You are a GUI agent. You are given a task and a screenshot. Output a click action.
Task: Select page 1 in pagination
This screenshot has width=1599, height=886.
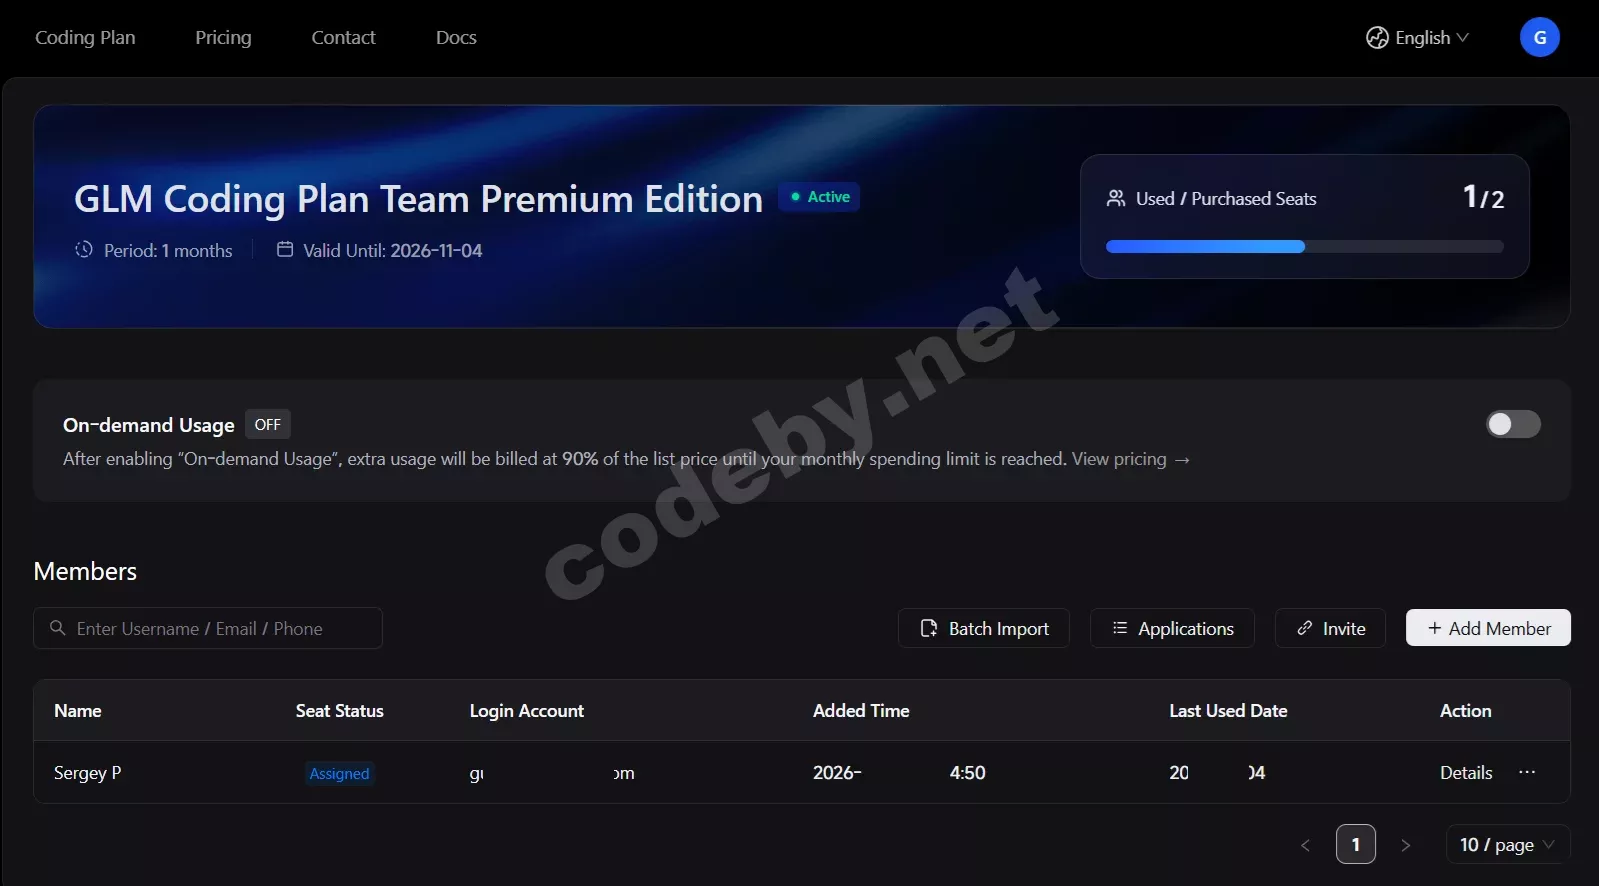pyautogui.click(x=1356, y=844)
